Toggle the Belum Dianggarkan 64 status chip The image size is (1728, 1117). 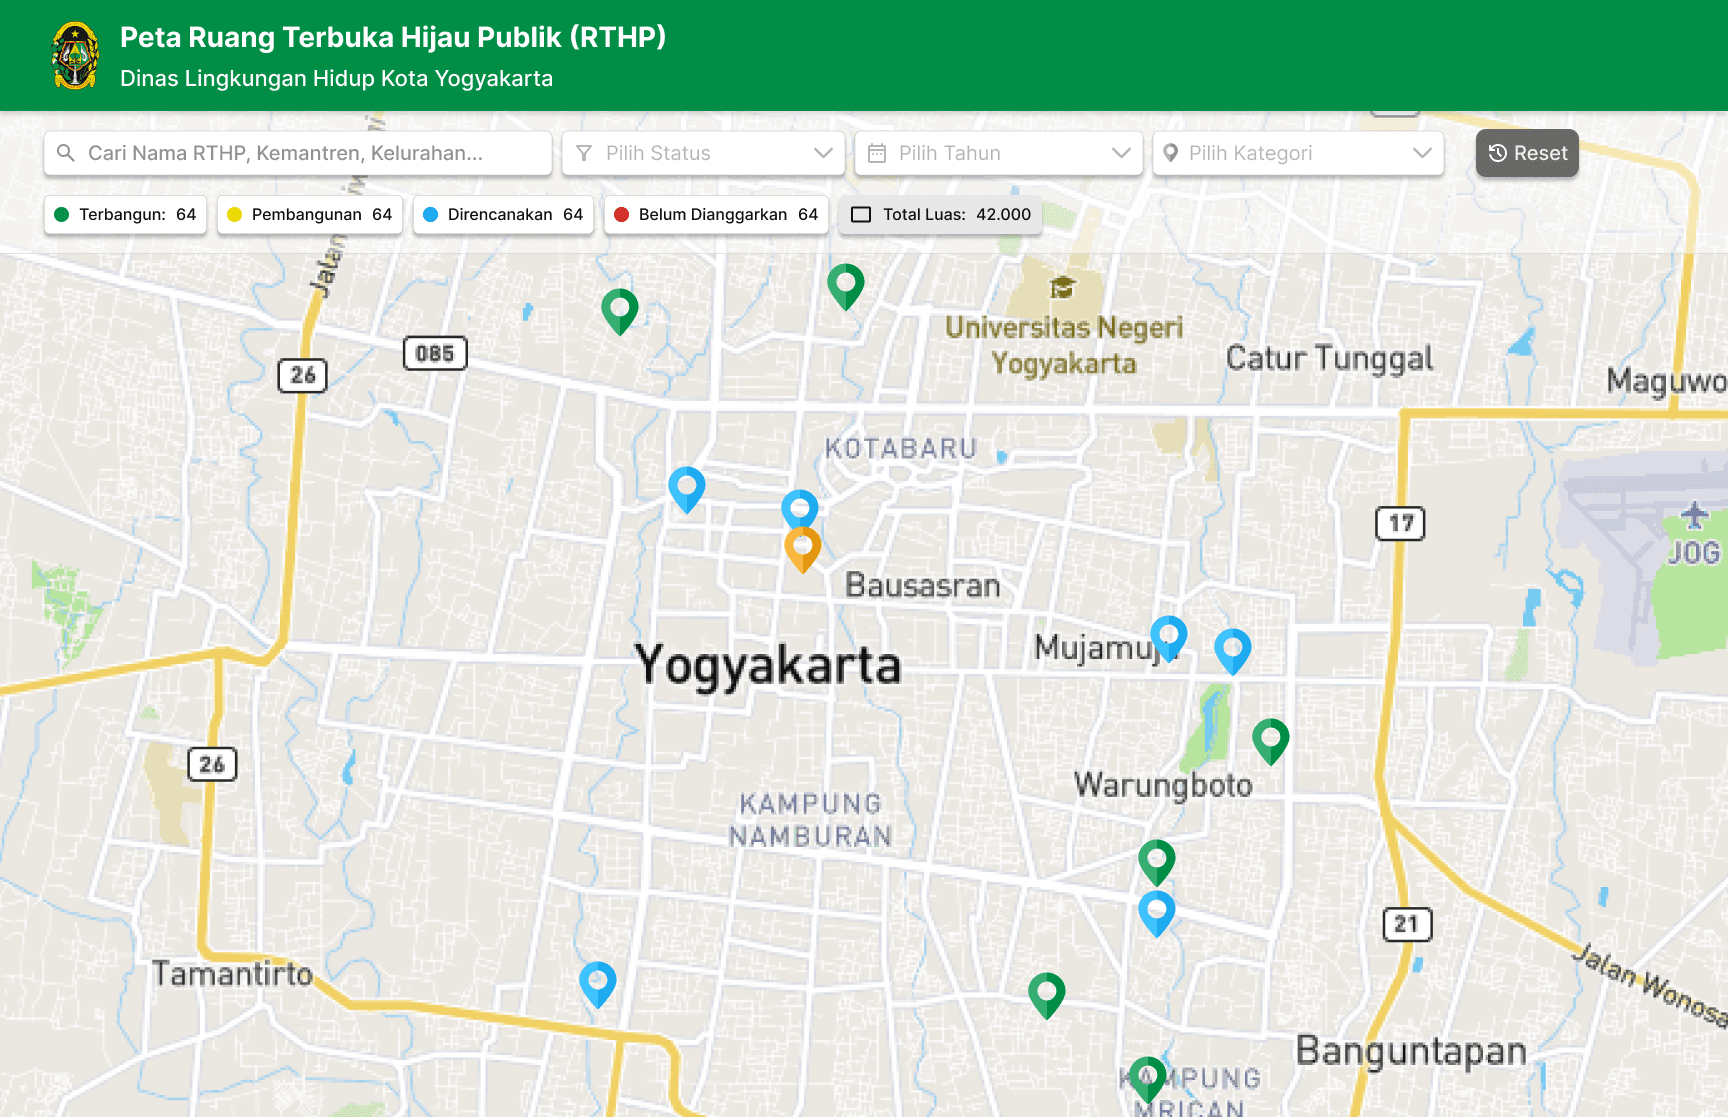717,214
